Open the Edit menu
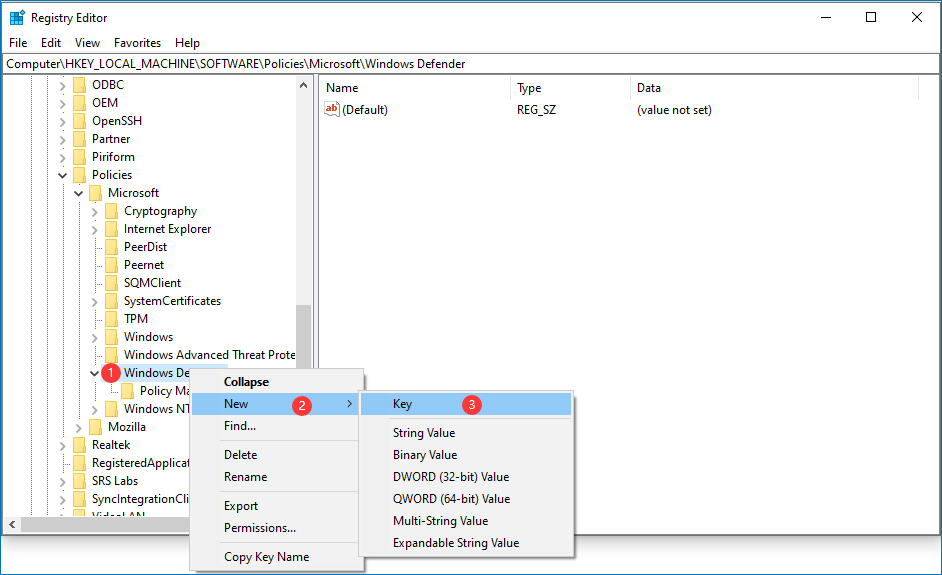942x575 pixels. click(x=51, y=43)
